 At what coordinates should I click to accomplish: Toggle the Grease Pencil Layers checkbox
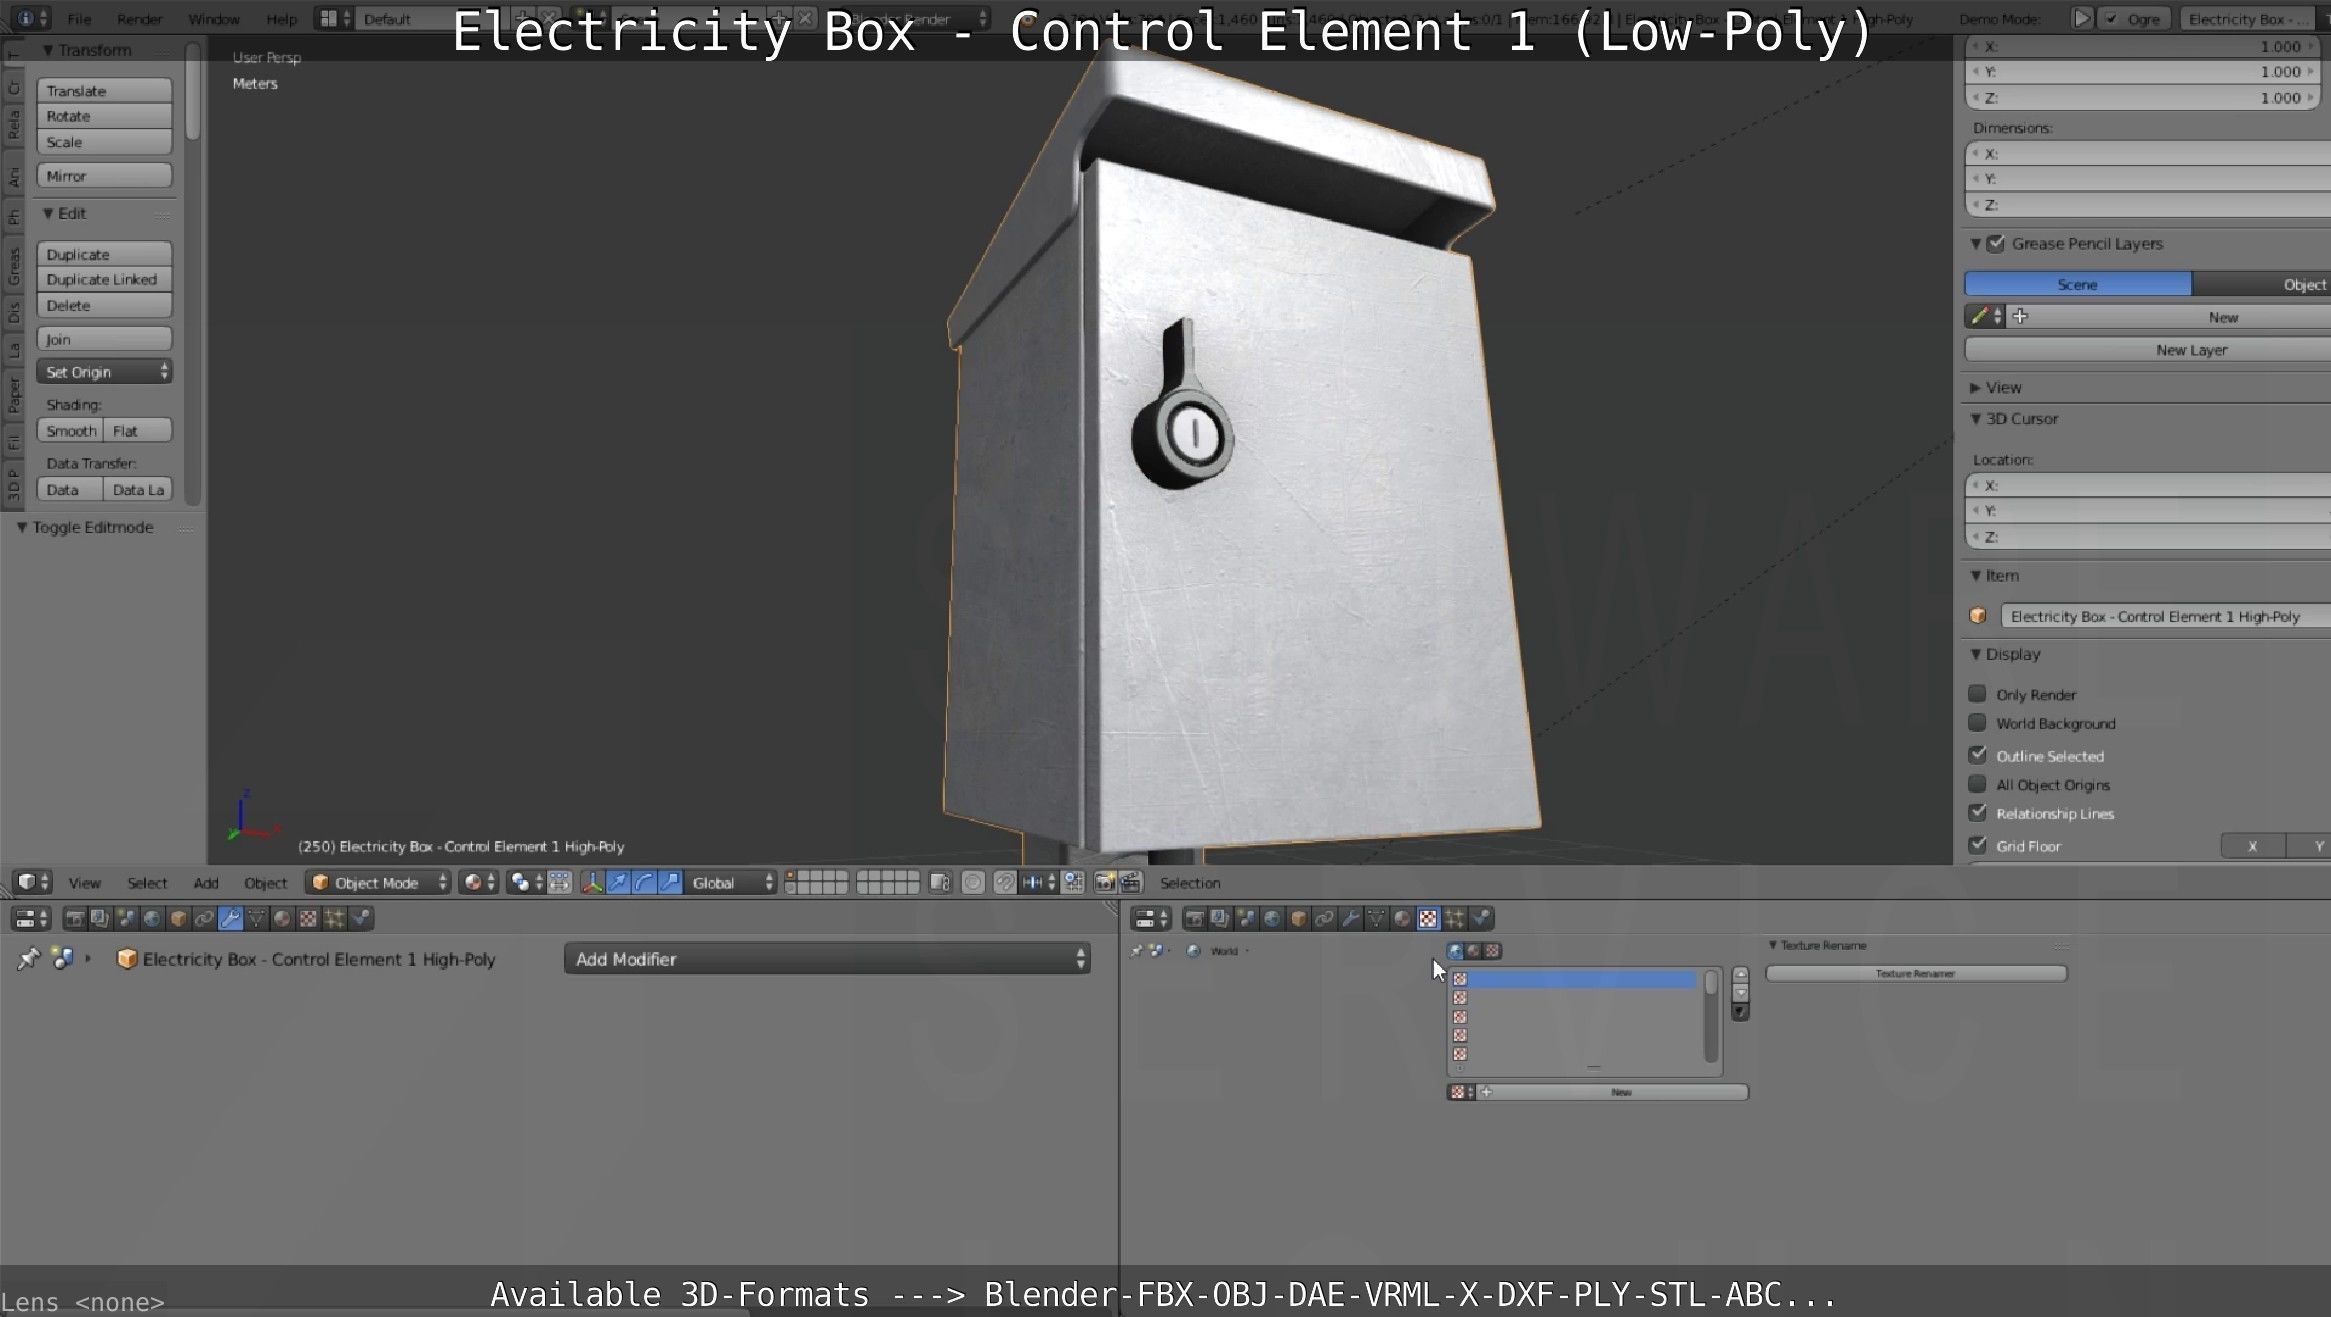pos(1996,243)
